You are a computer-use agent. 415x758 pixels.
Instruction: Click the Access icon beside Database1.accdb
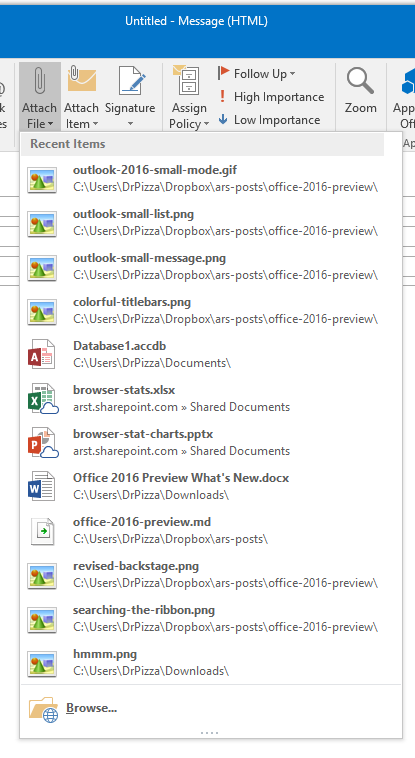tap(41, 354)
